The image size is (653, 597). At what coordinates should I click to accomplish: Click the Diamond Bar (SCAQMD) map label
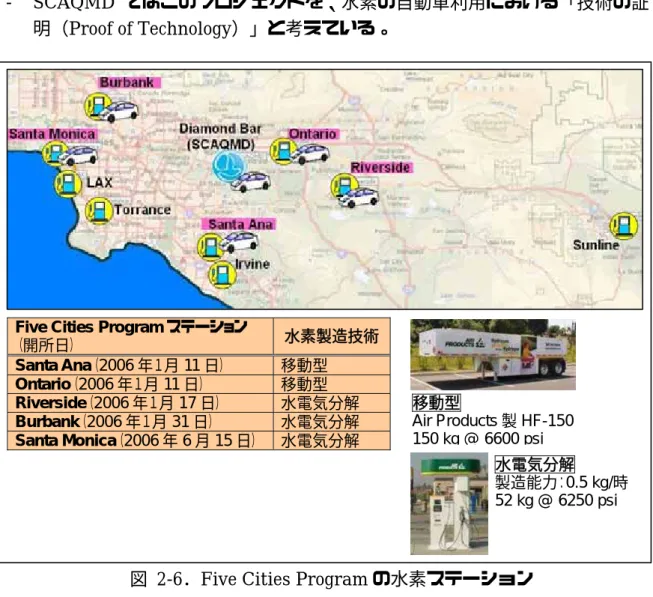tap(220, 137)
